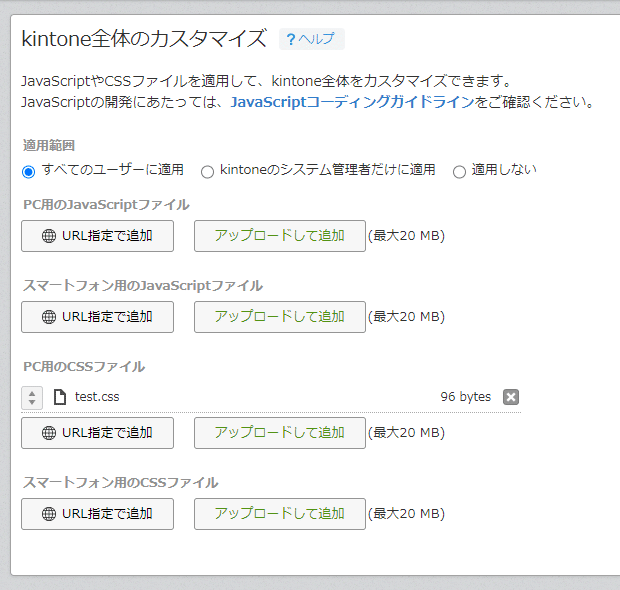Click the reorder handle beside test.css

click(32, 397)
